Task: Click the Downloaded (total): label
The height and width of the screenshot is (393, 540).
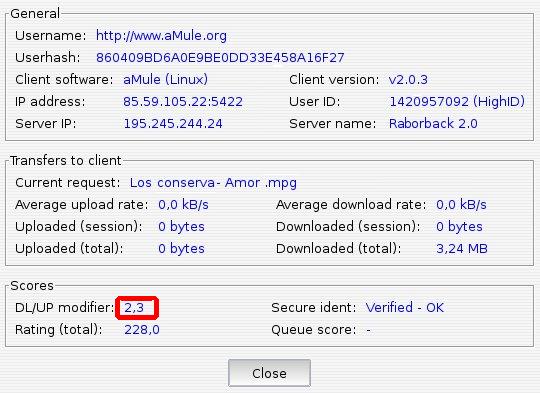Action: point(339,249)
